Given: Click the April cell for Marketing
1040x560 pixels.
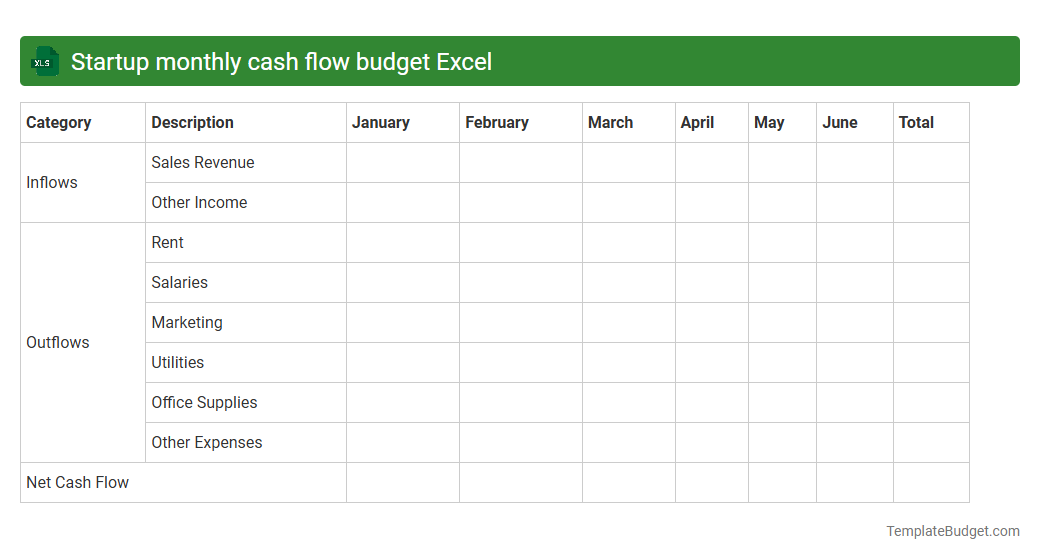Looking at the screenshot, I should [x=712, y=322].
